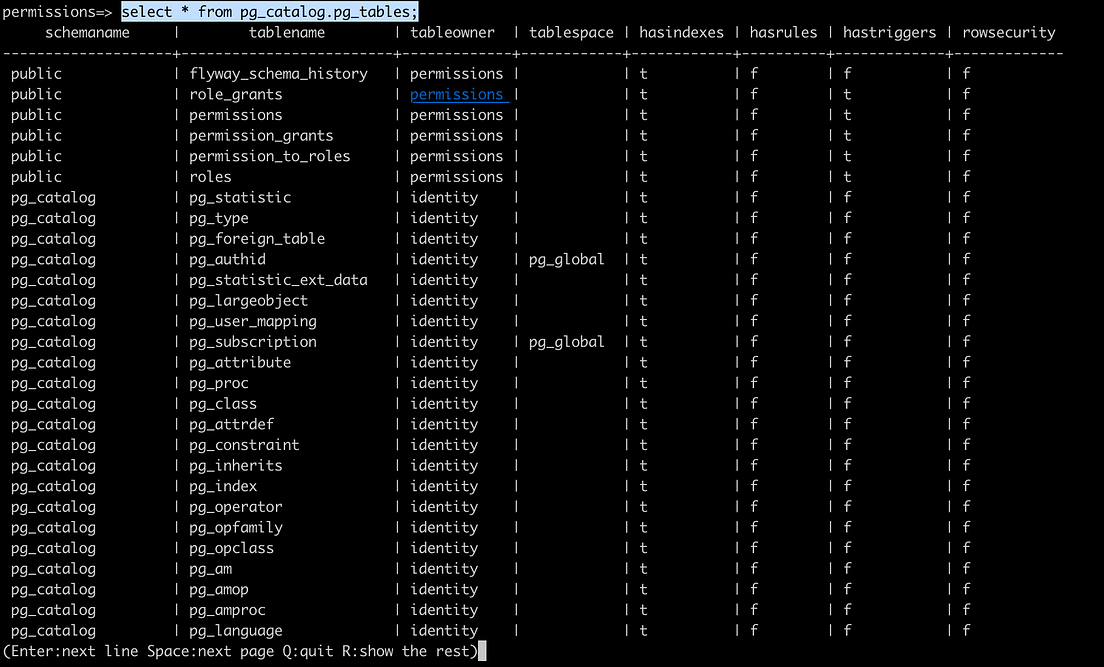Viewport: 1104px width, 667px height.
Task: Select the pg_largeobject table name
Action: click(248, 300)
